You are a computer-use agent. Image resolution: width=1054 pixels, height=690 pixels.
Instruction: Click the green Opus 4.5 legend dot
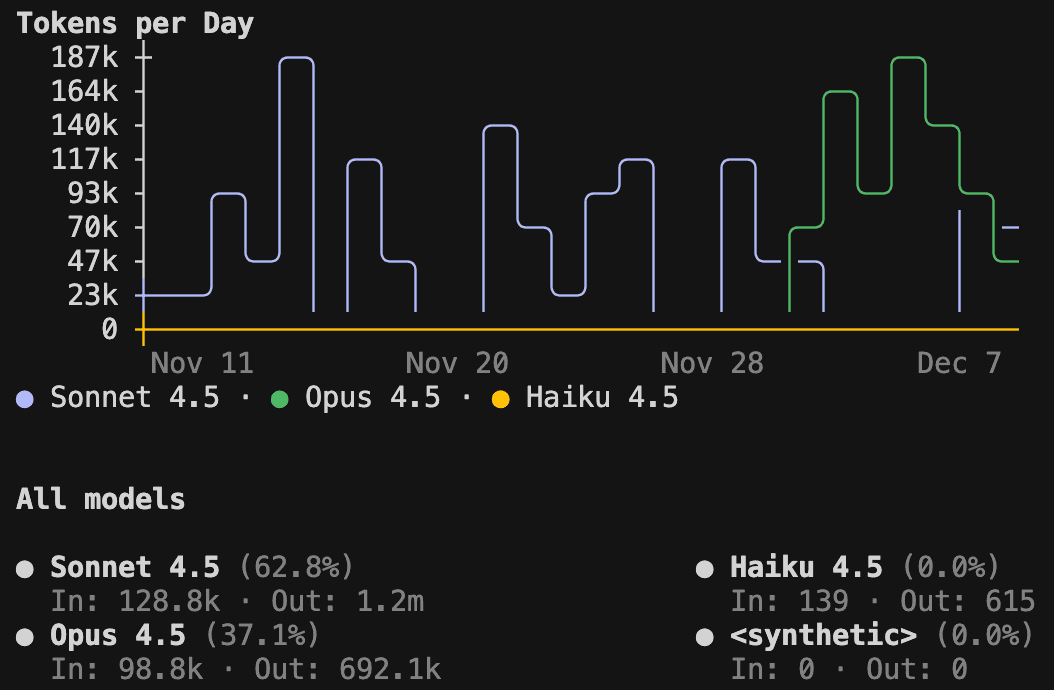(279, 400)
